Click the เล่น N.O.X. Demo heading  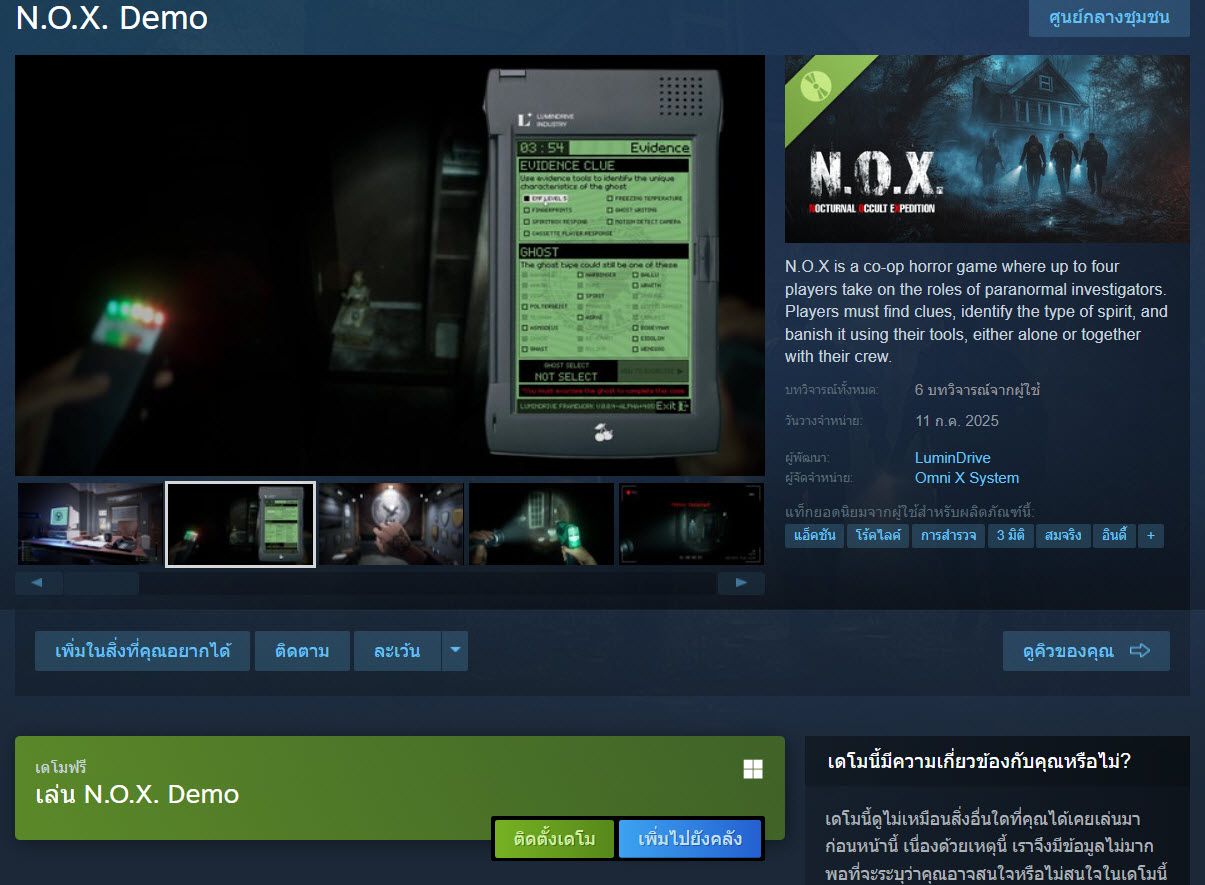(137, 795)
